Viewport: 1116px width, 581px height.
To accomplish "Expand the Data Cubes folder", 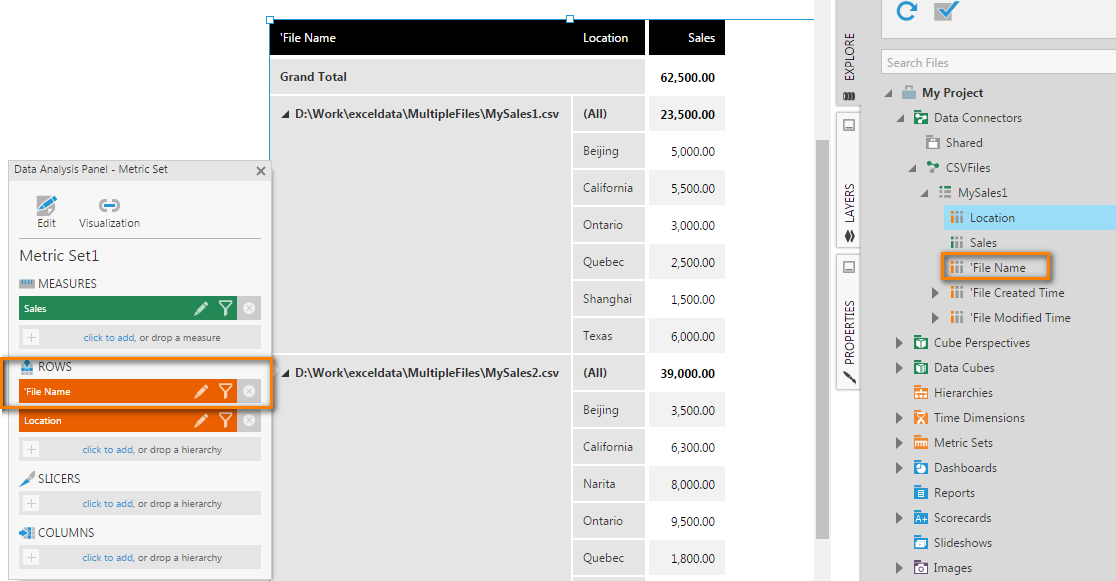I will coord(899,368).
